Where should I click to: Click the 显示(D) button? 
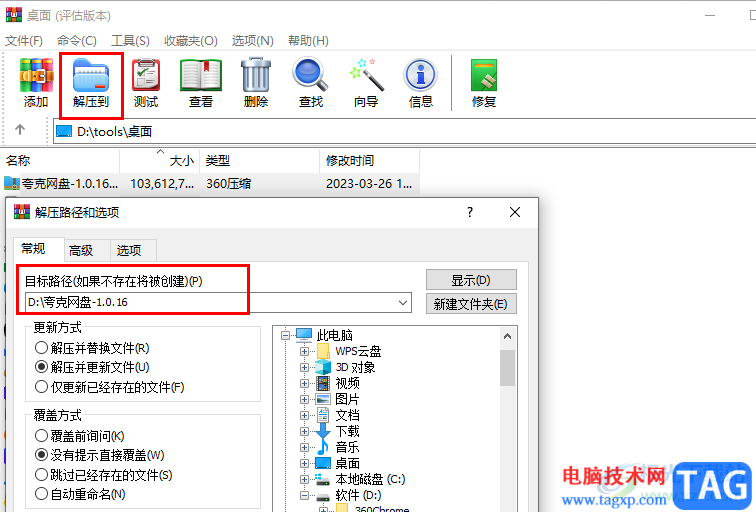pyautogui.click(x=471, y=280)
